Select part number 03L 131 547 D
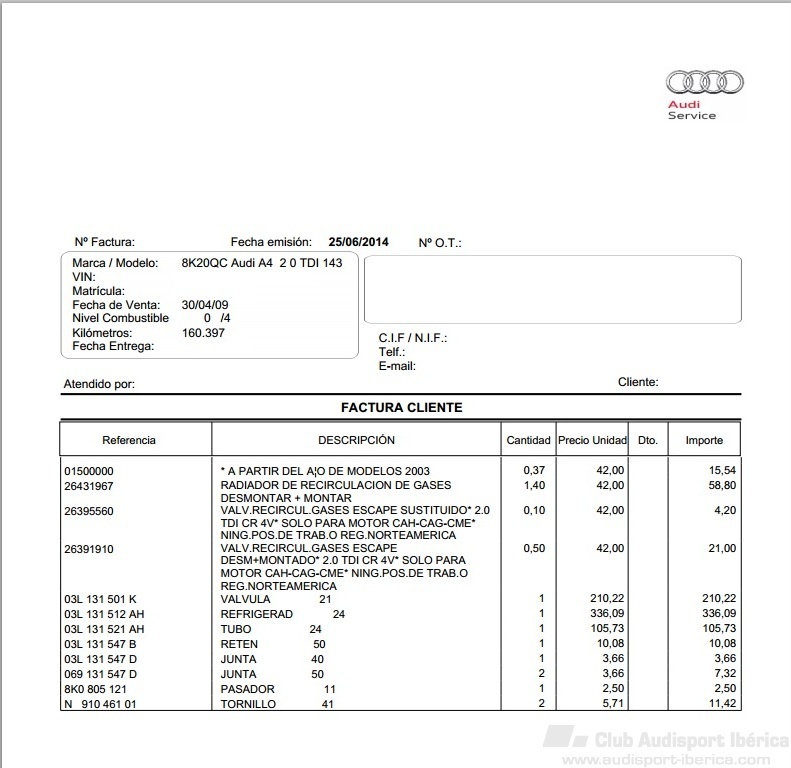This screenshot has height=768, width=791. (x=100, y=659)
